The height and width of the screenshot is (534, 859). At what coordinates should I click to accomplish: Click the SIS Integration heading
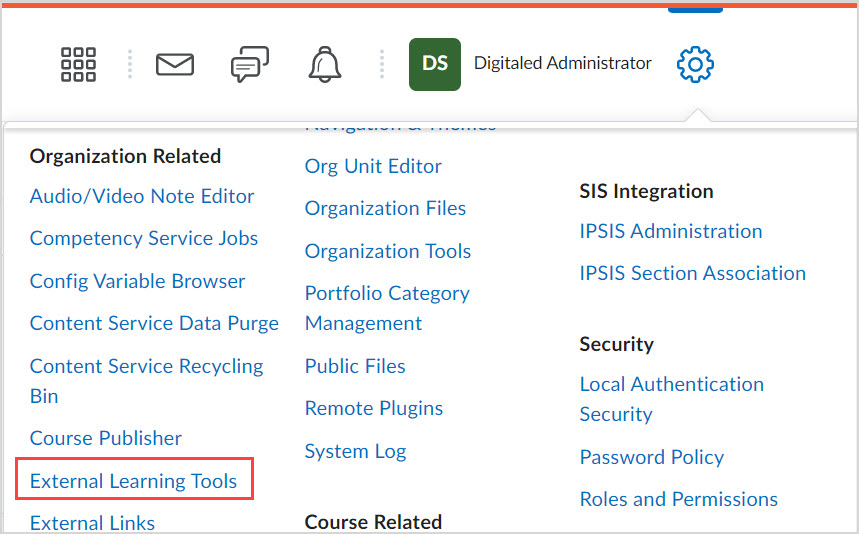click(646, 191)
